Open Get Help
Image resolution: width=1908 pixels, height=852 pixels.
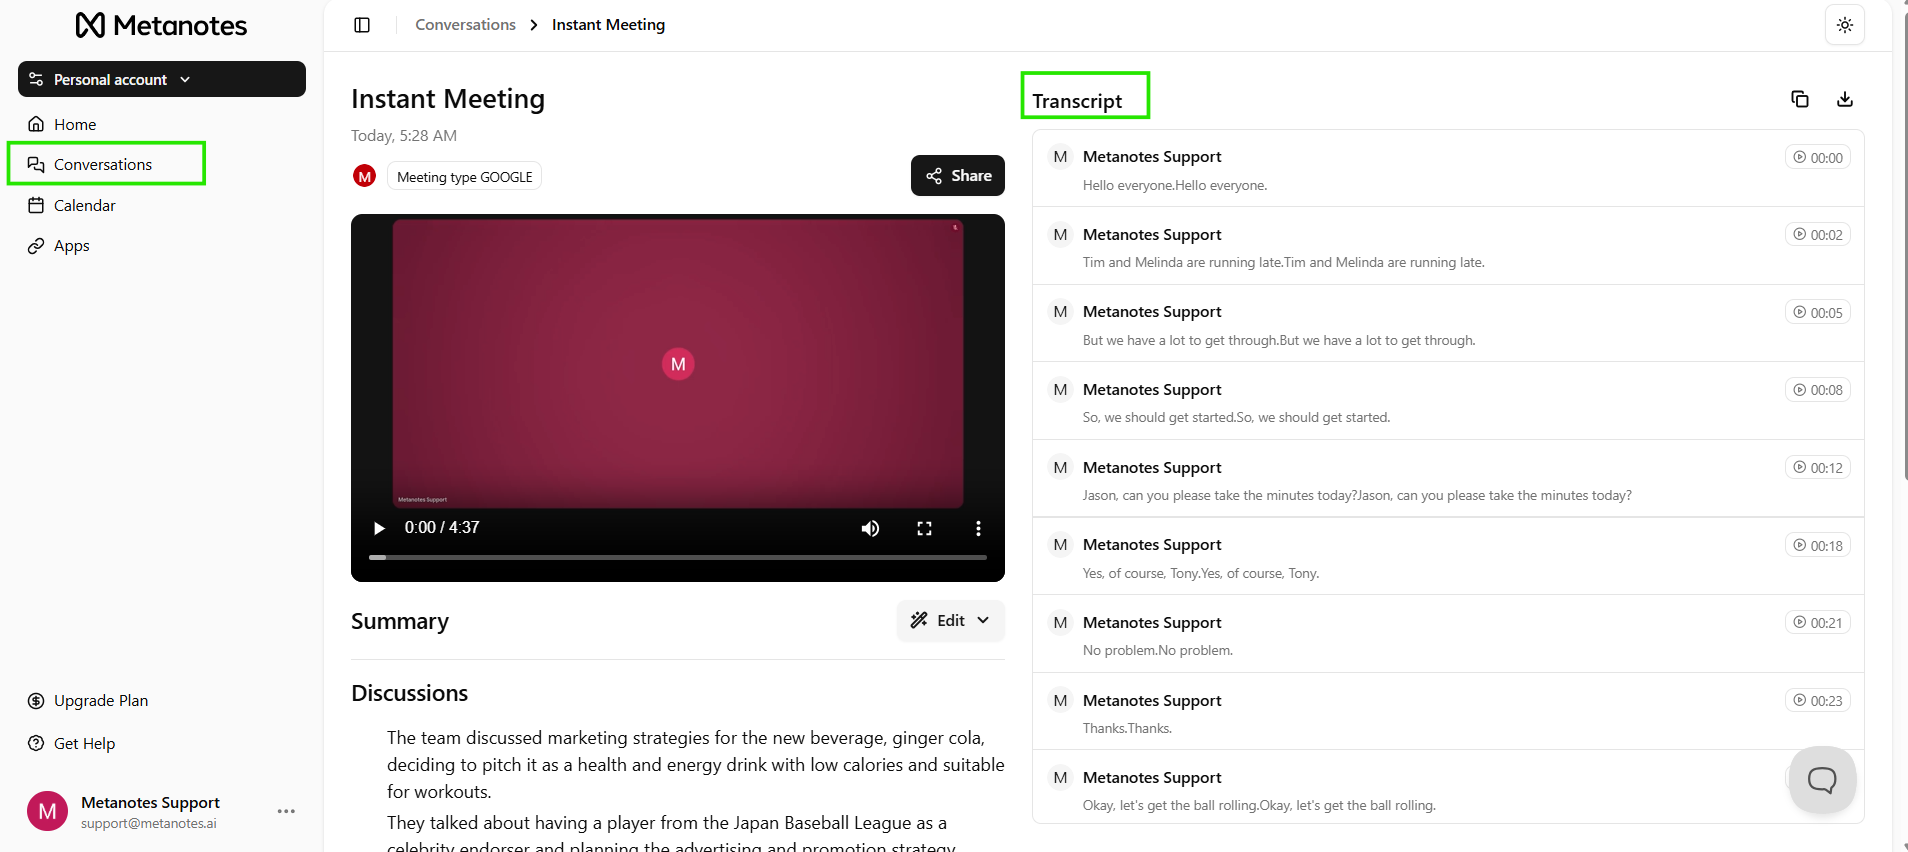pyautogui.click(x=84, y=744)
